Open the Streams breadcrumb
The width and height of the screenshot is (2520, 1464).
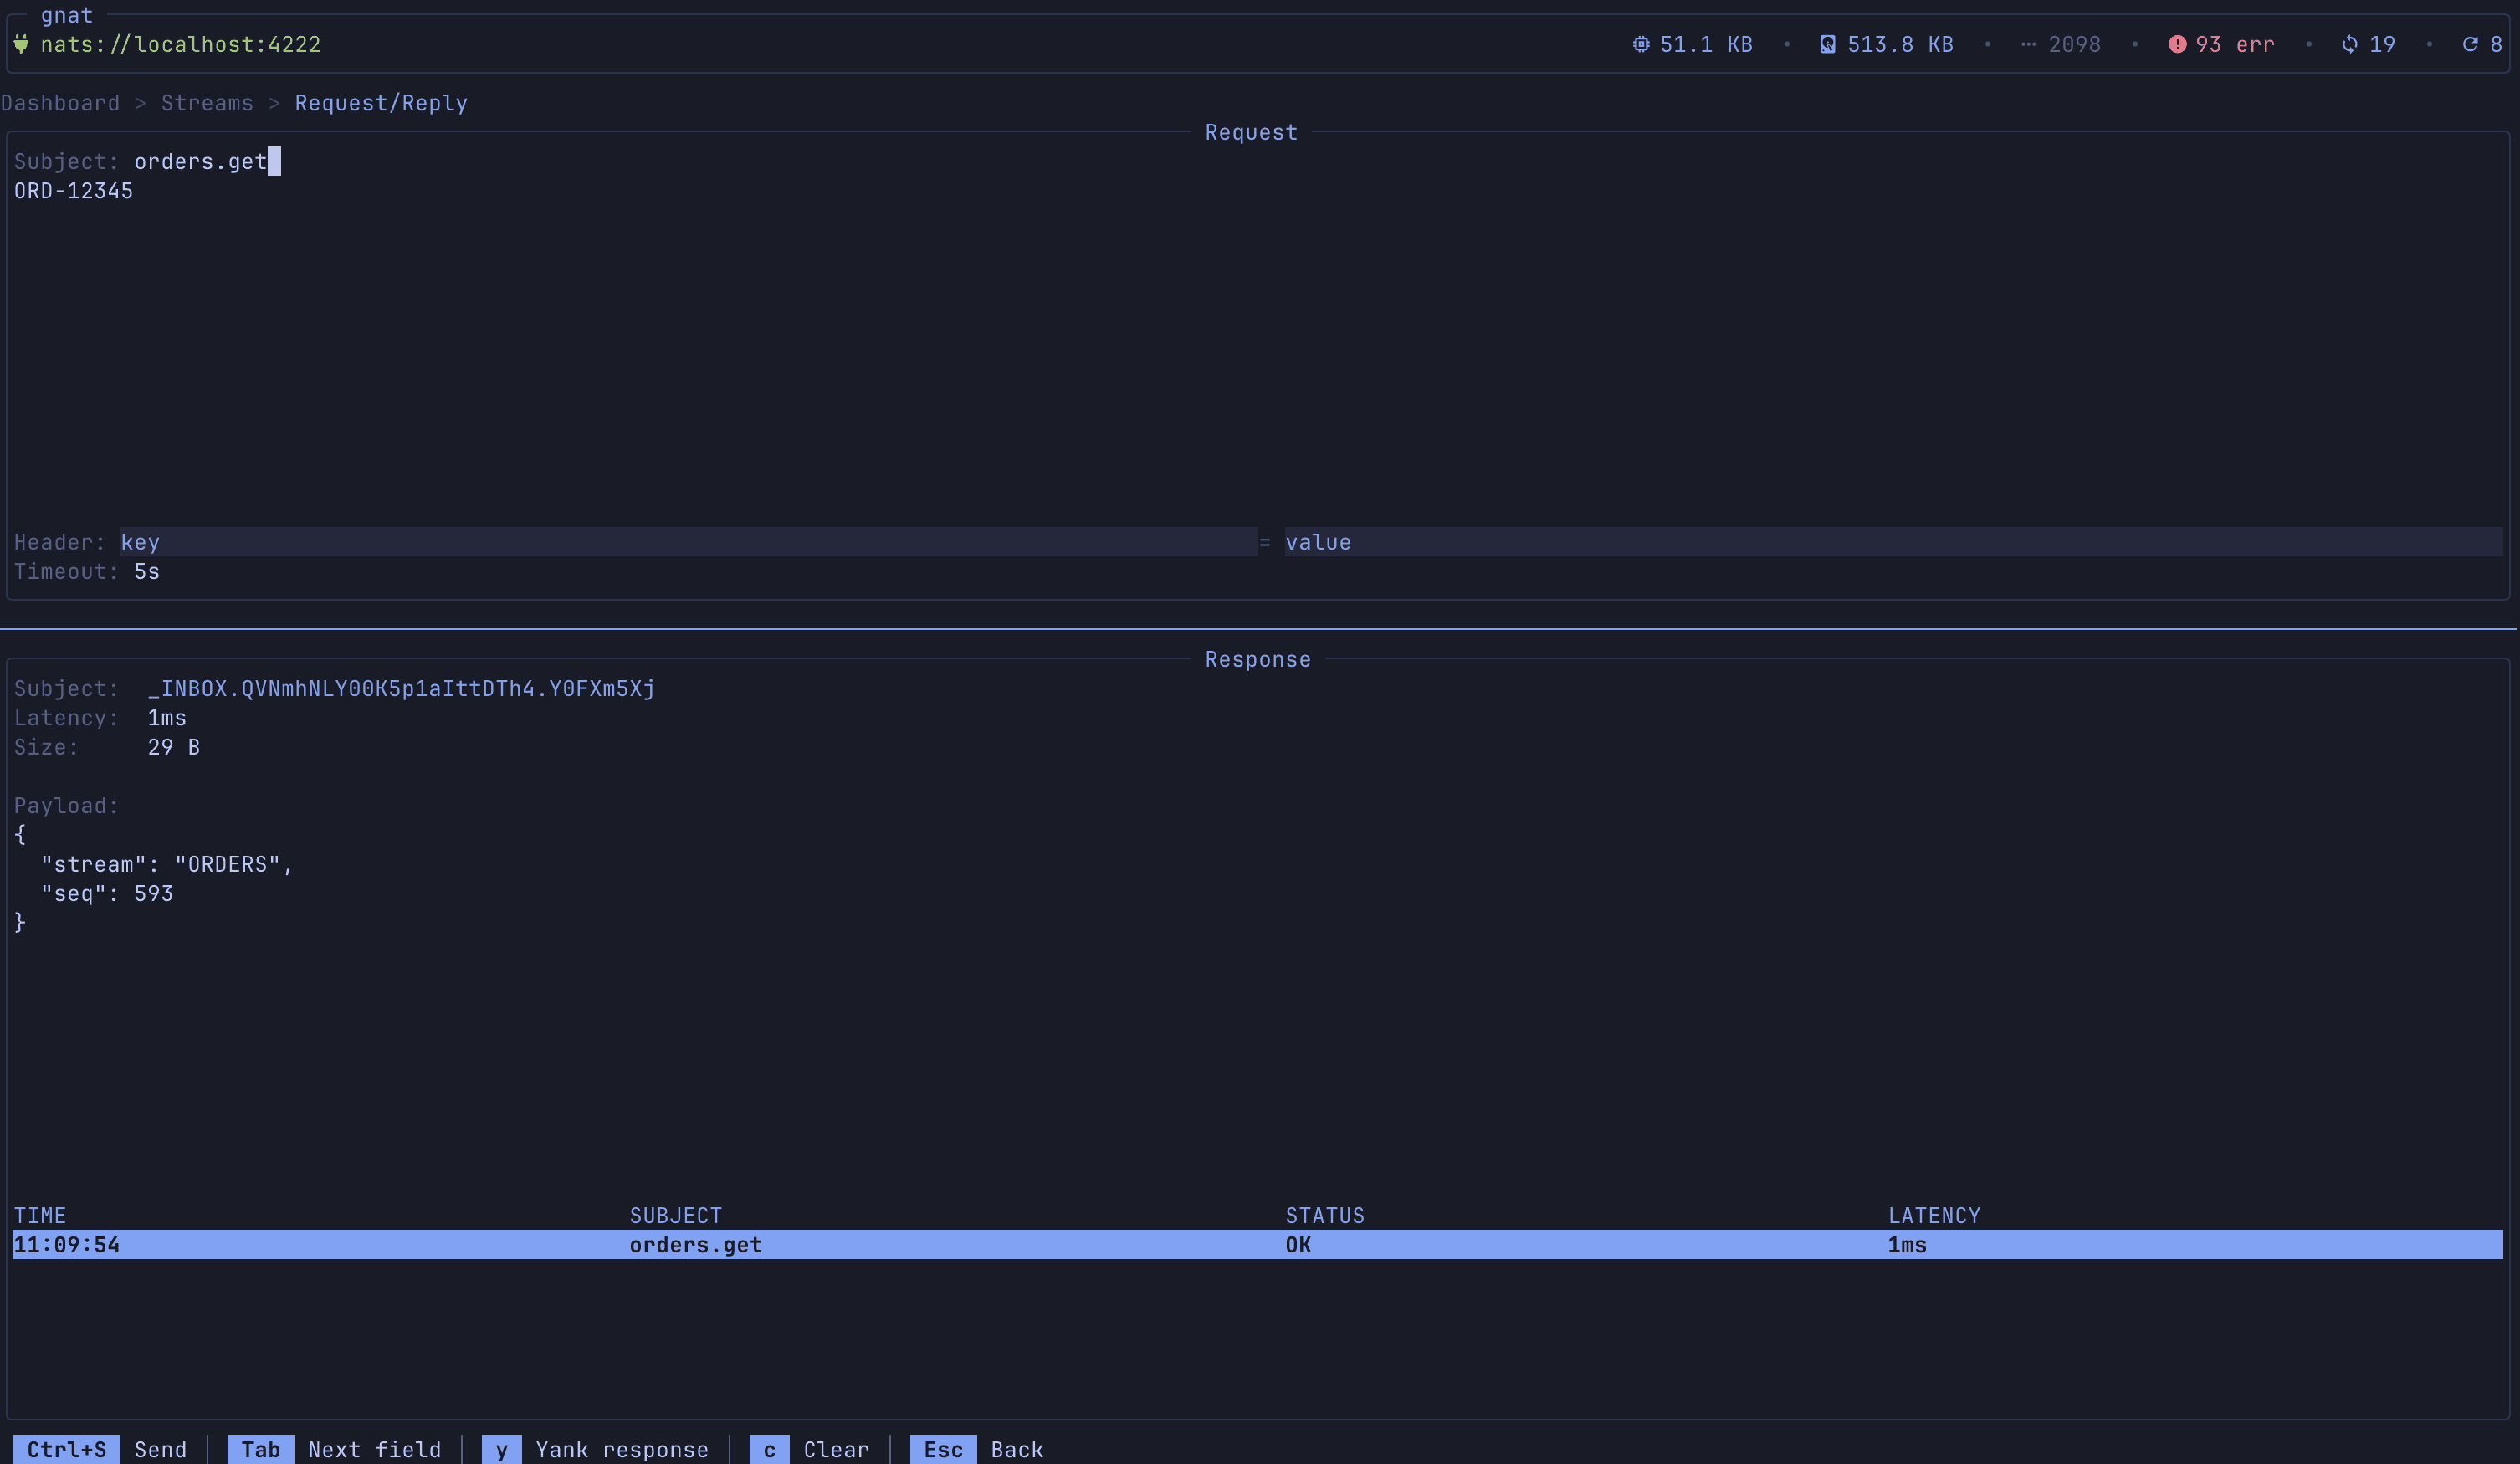[x=207, y=103]
